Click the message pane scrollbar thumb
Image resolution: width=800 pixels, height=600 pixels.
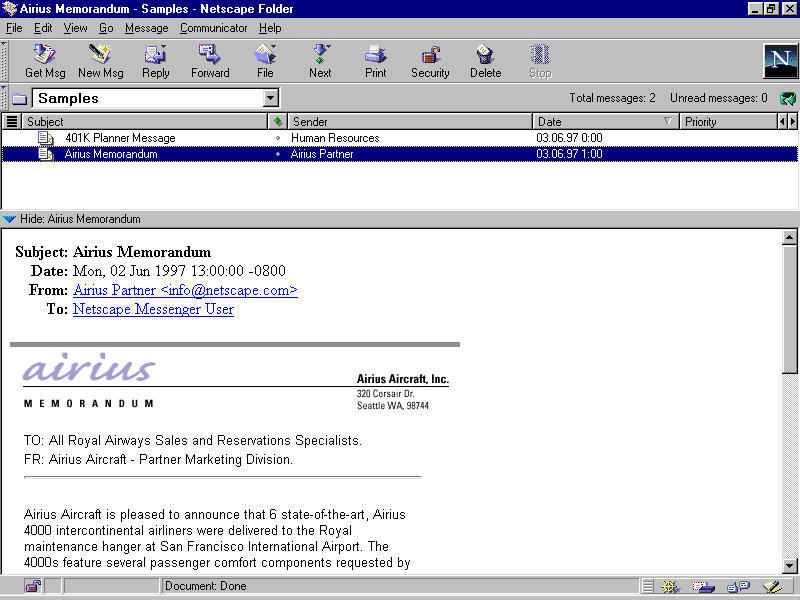point(789,309)
